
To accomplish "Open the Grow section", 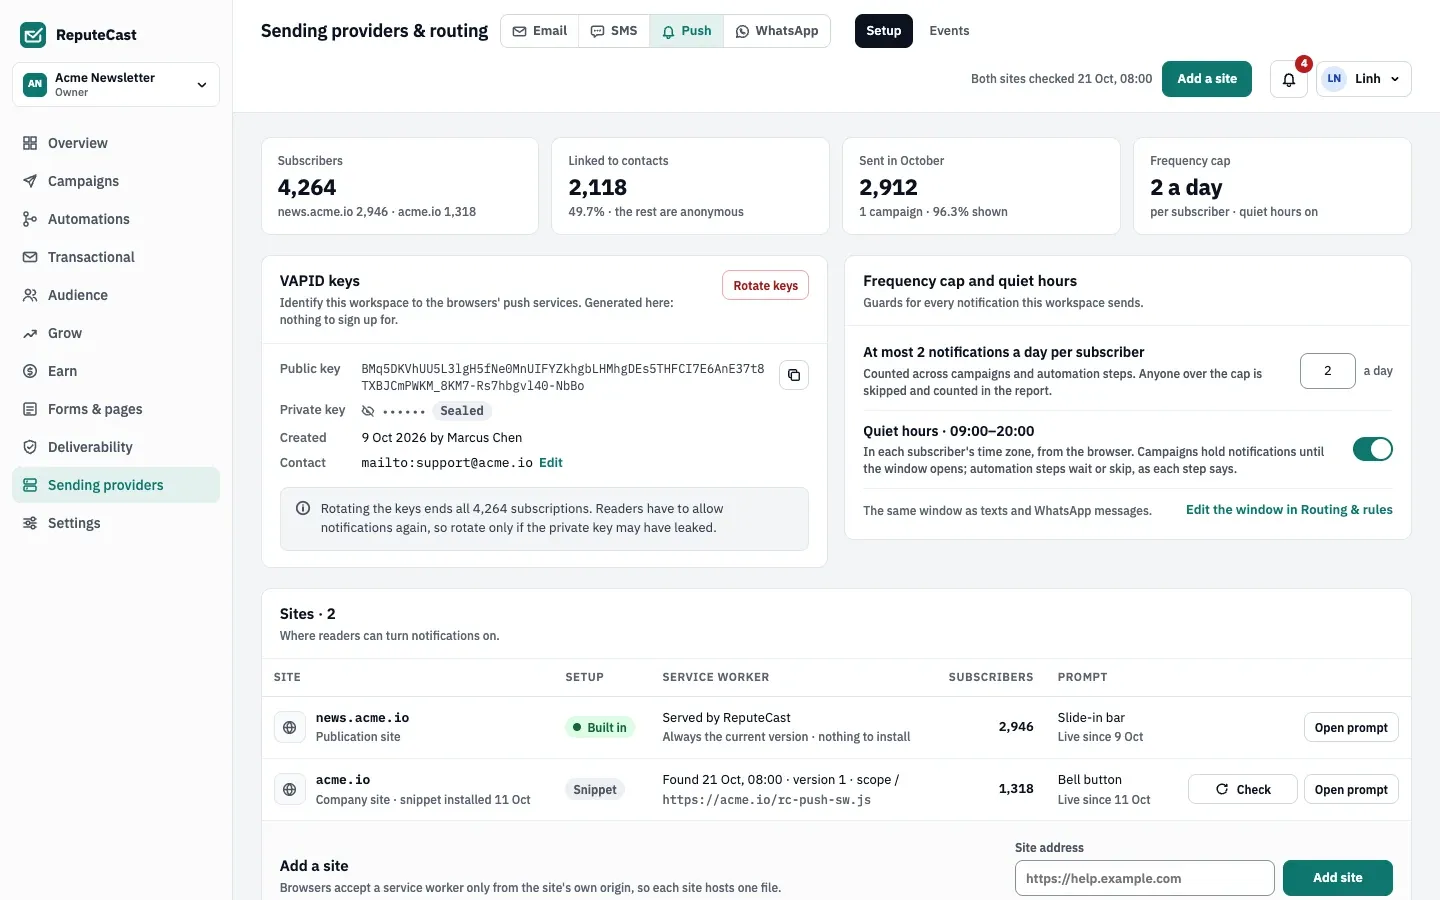I will [116, 333].
